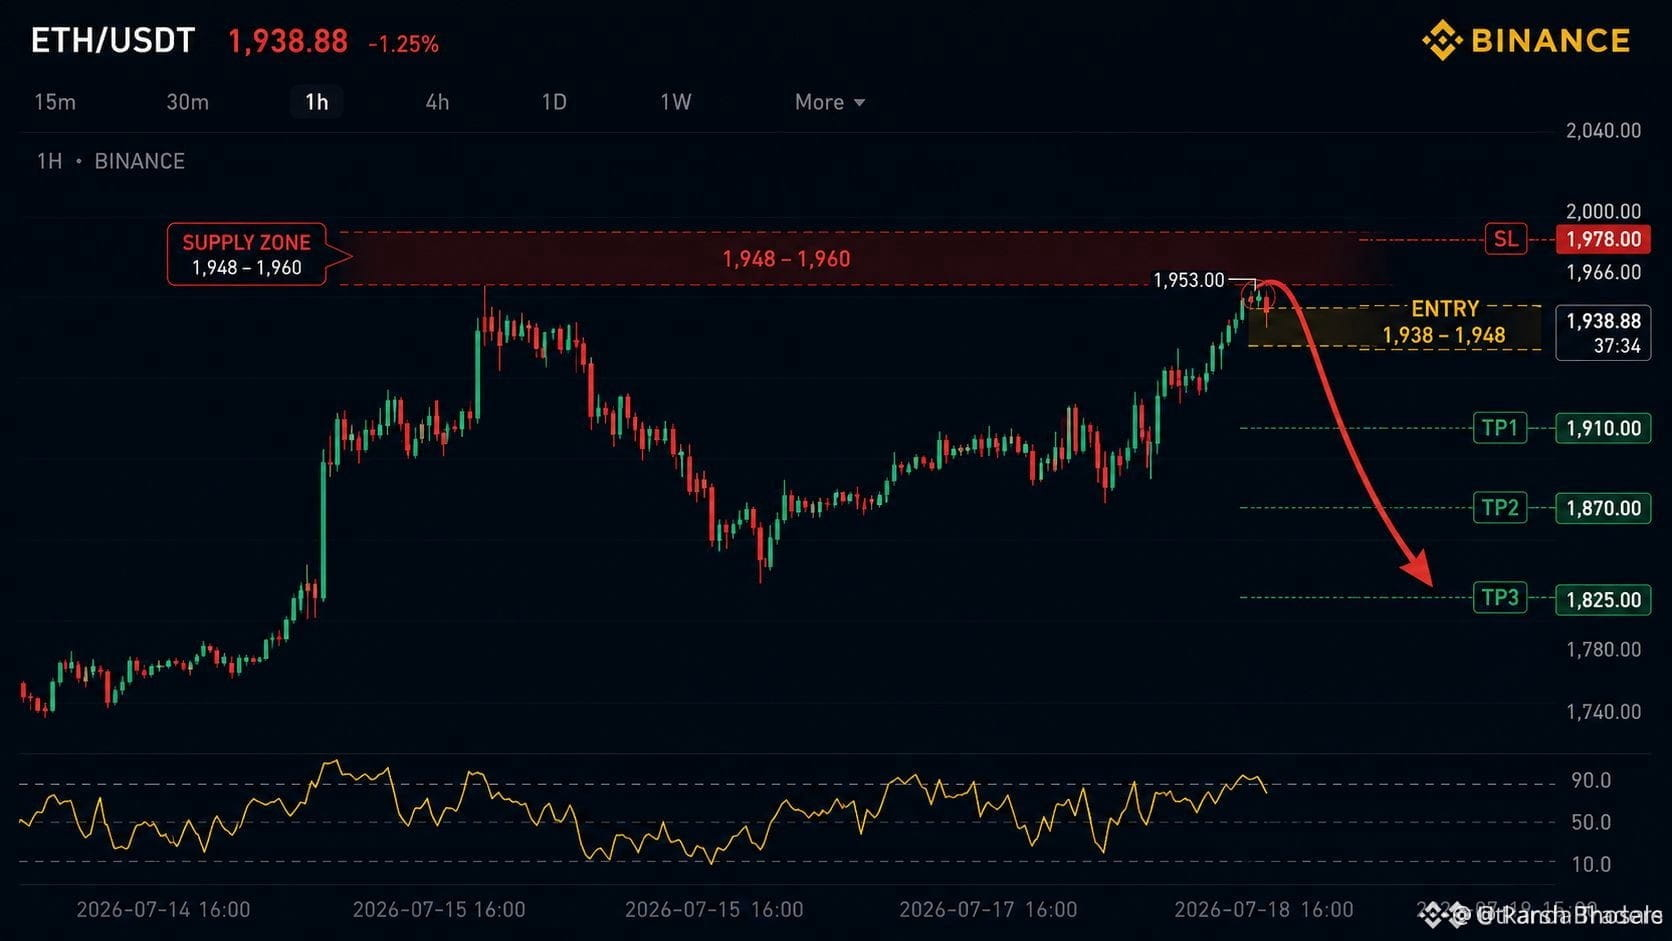
Task: Click the 2026-07-14 16:00 time label
Action: [163, 910]
